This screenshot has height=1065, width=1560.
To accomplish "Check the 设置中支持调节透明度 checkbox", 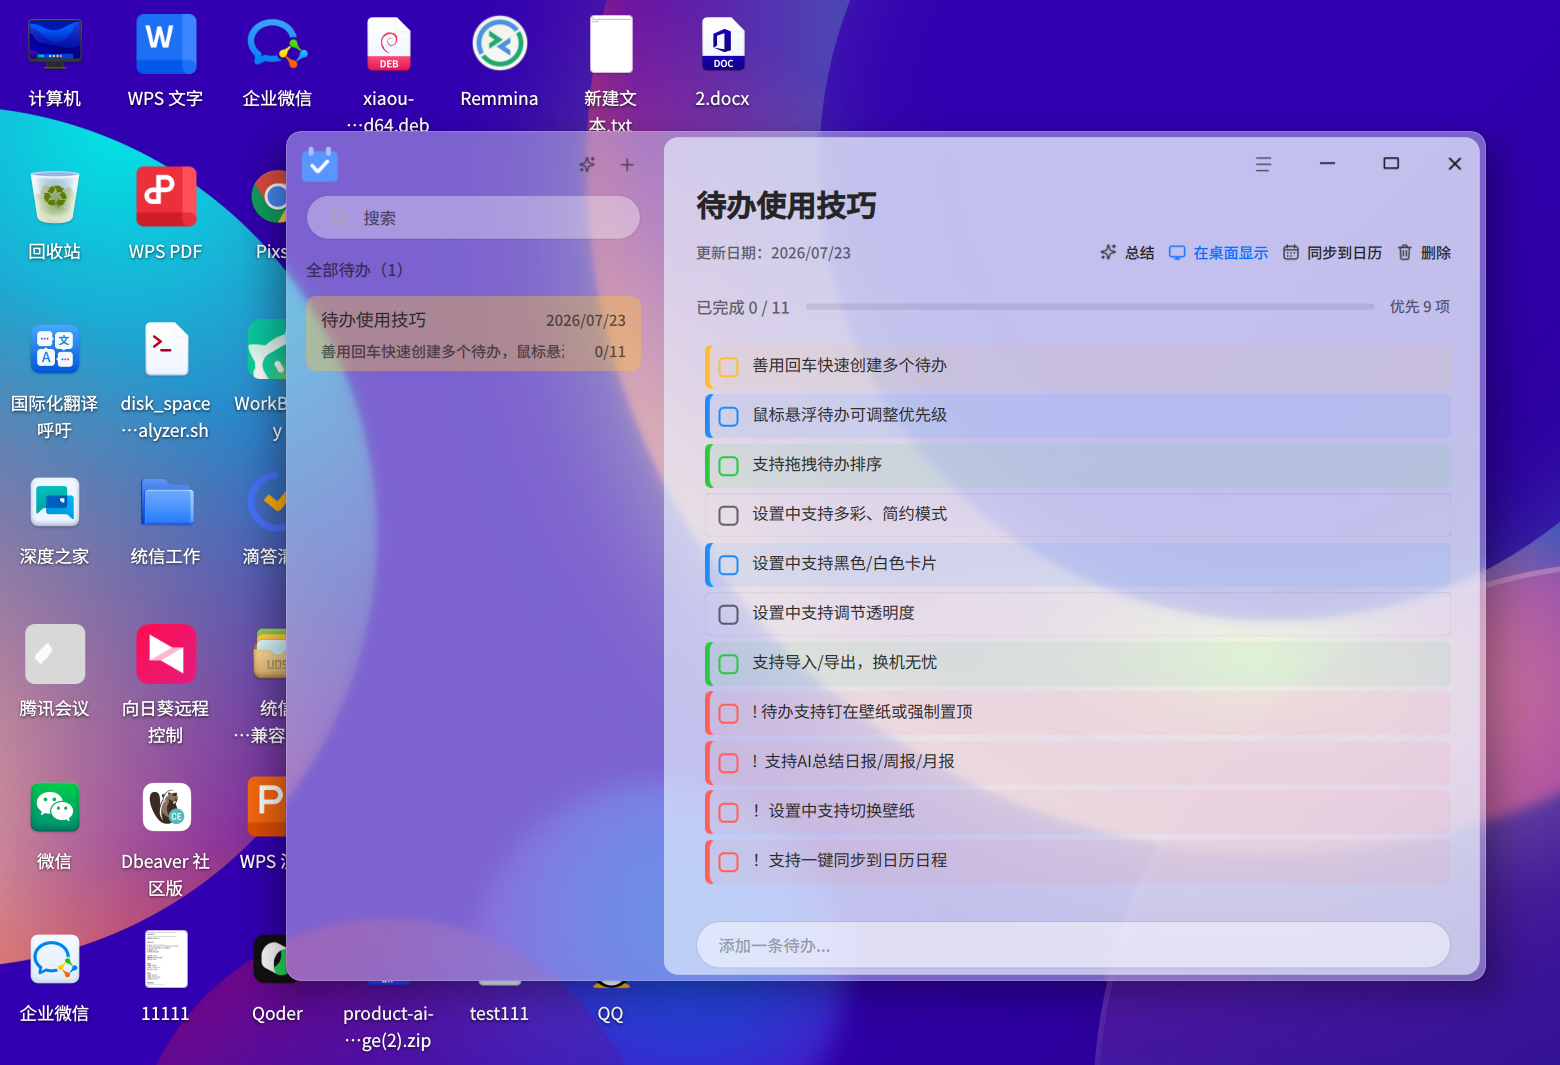I will pyautogui.click(x=729, y=614).
